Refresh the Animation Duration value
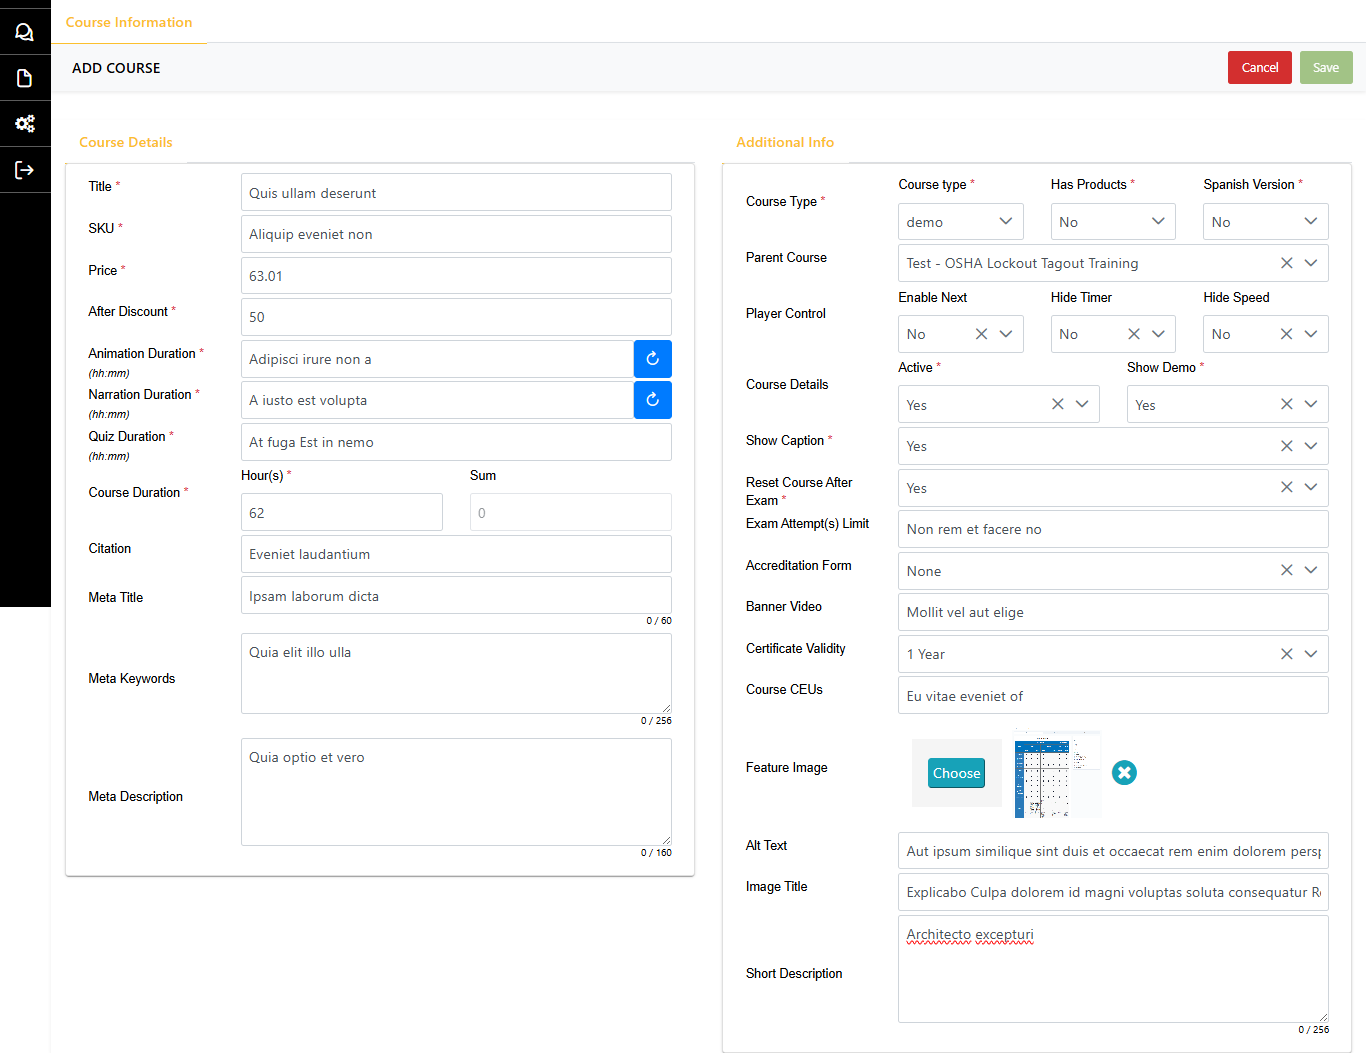 tap(652, 359)
